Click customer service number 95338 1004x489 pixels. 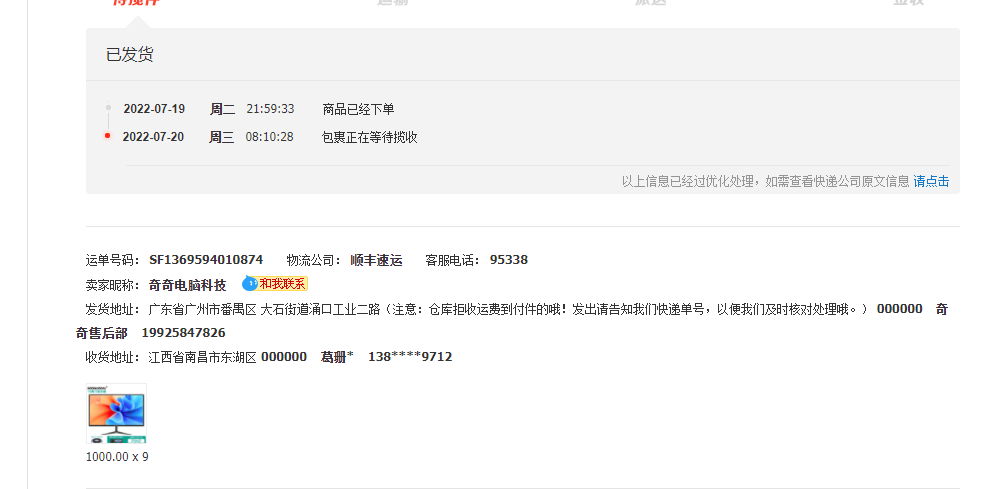[509, 260]
